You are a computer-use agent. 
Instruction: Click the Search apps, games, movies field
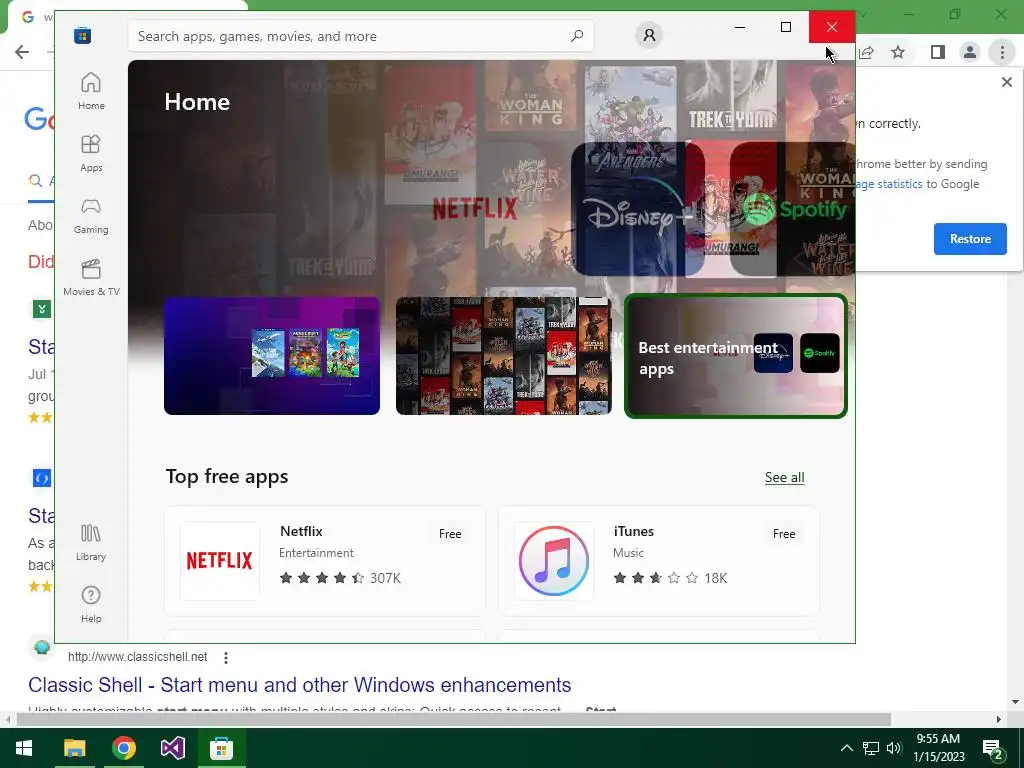point(360,36)
